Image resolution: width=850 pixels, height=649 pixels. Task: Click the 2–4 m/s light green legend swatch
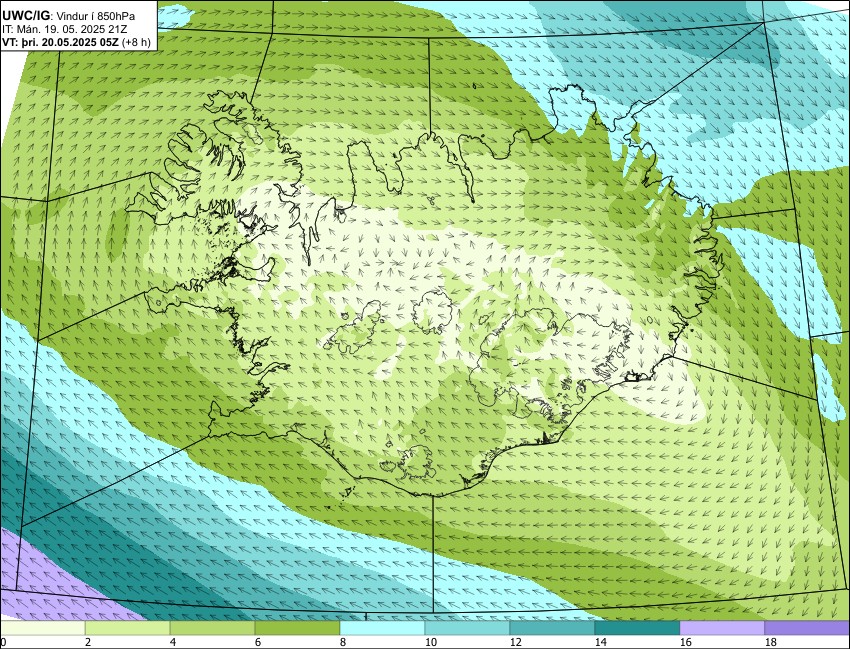tap(127, 628)
